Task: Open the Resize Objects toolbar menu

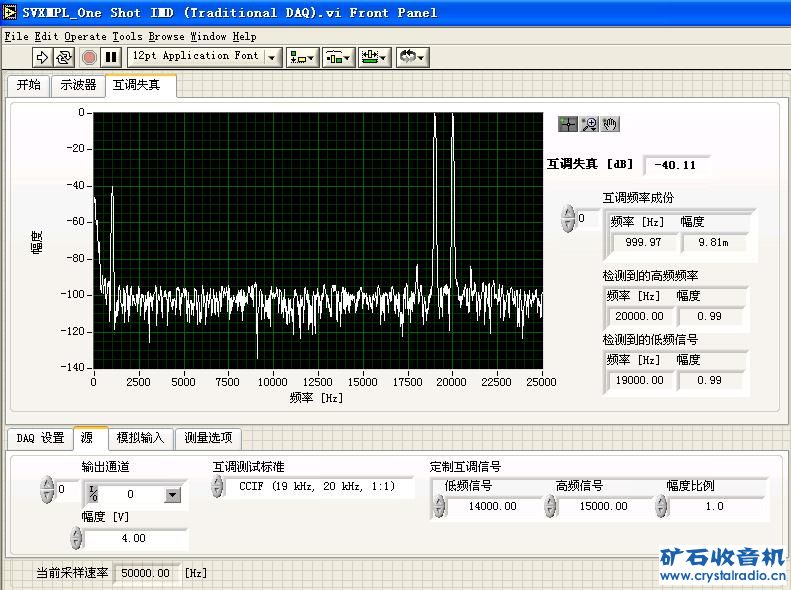Action: [374, 57]
